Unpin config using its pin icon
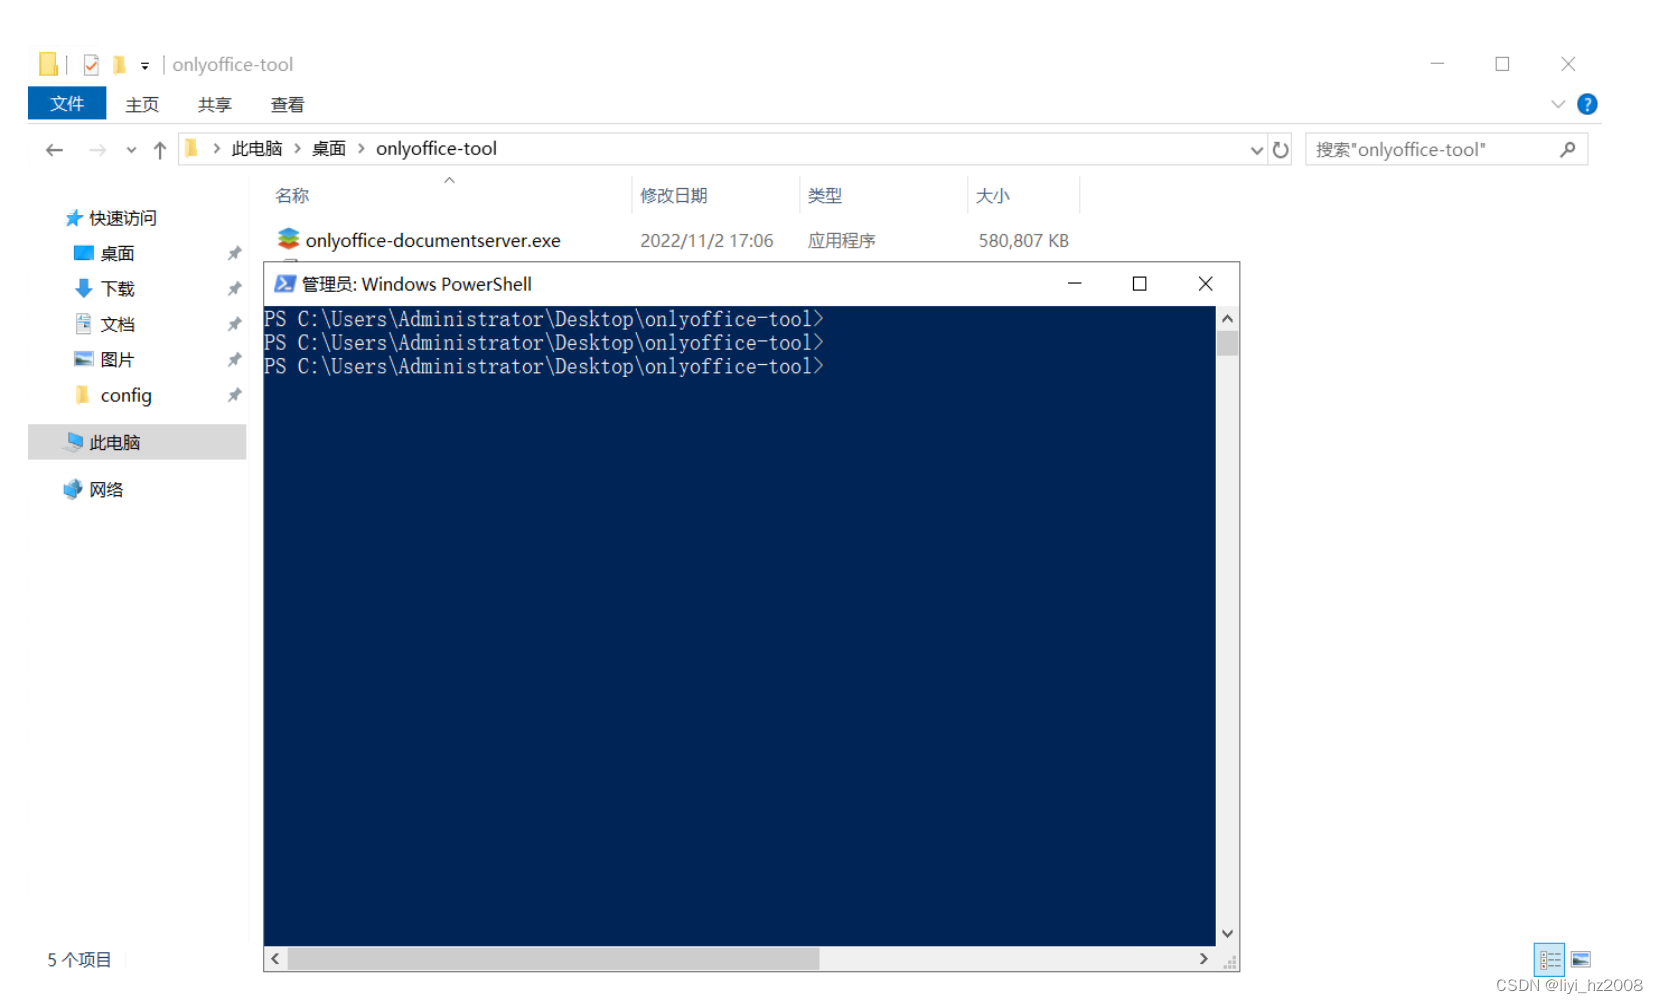The height and width of the screenshot is (1004, 1658). click(x=234, y=395)
